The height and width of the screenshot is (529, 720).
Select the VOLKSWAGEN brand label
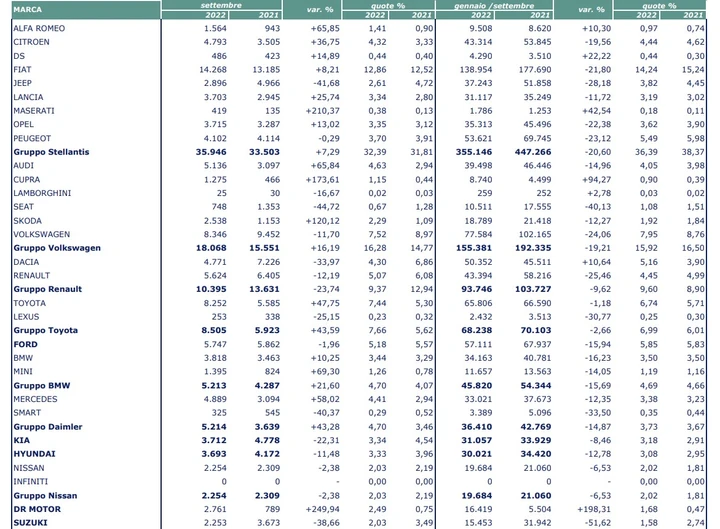[x=42, y=235]
